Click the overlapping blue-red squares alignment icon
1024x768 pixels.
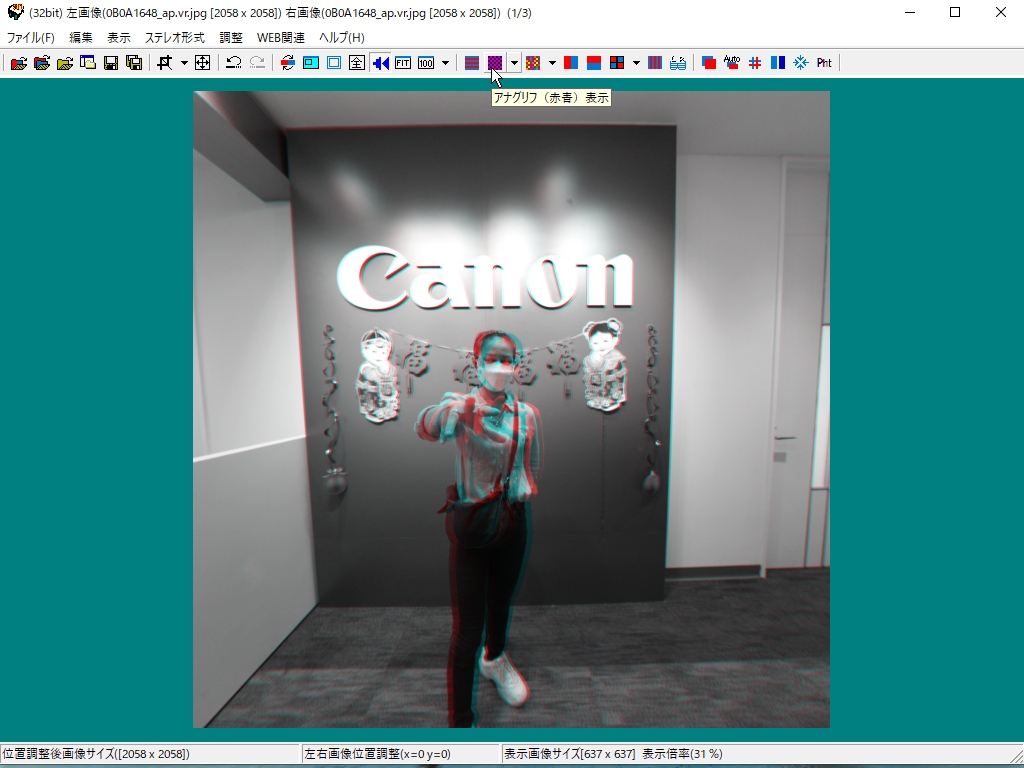tap(709, 63)
